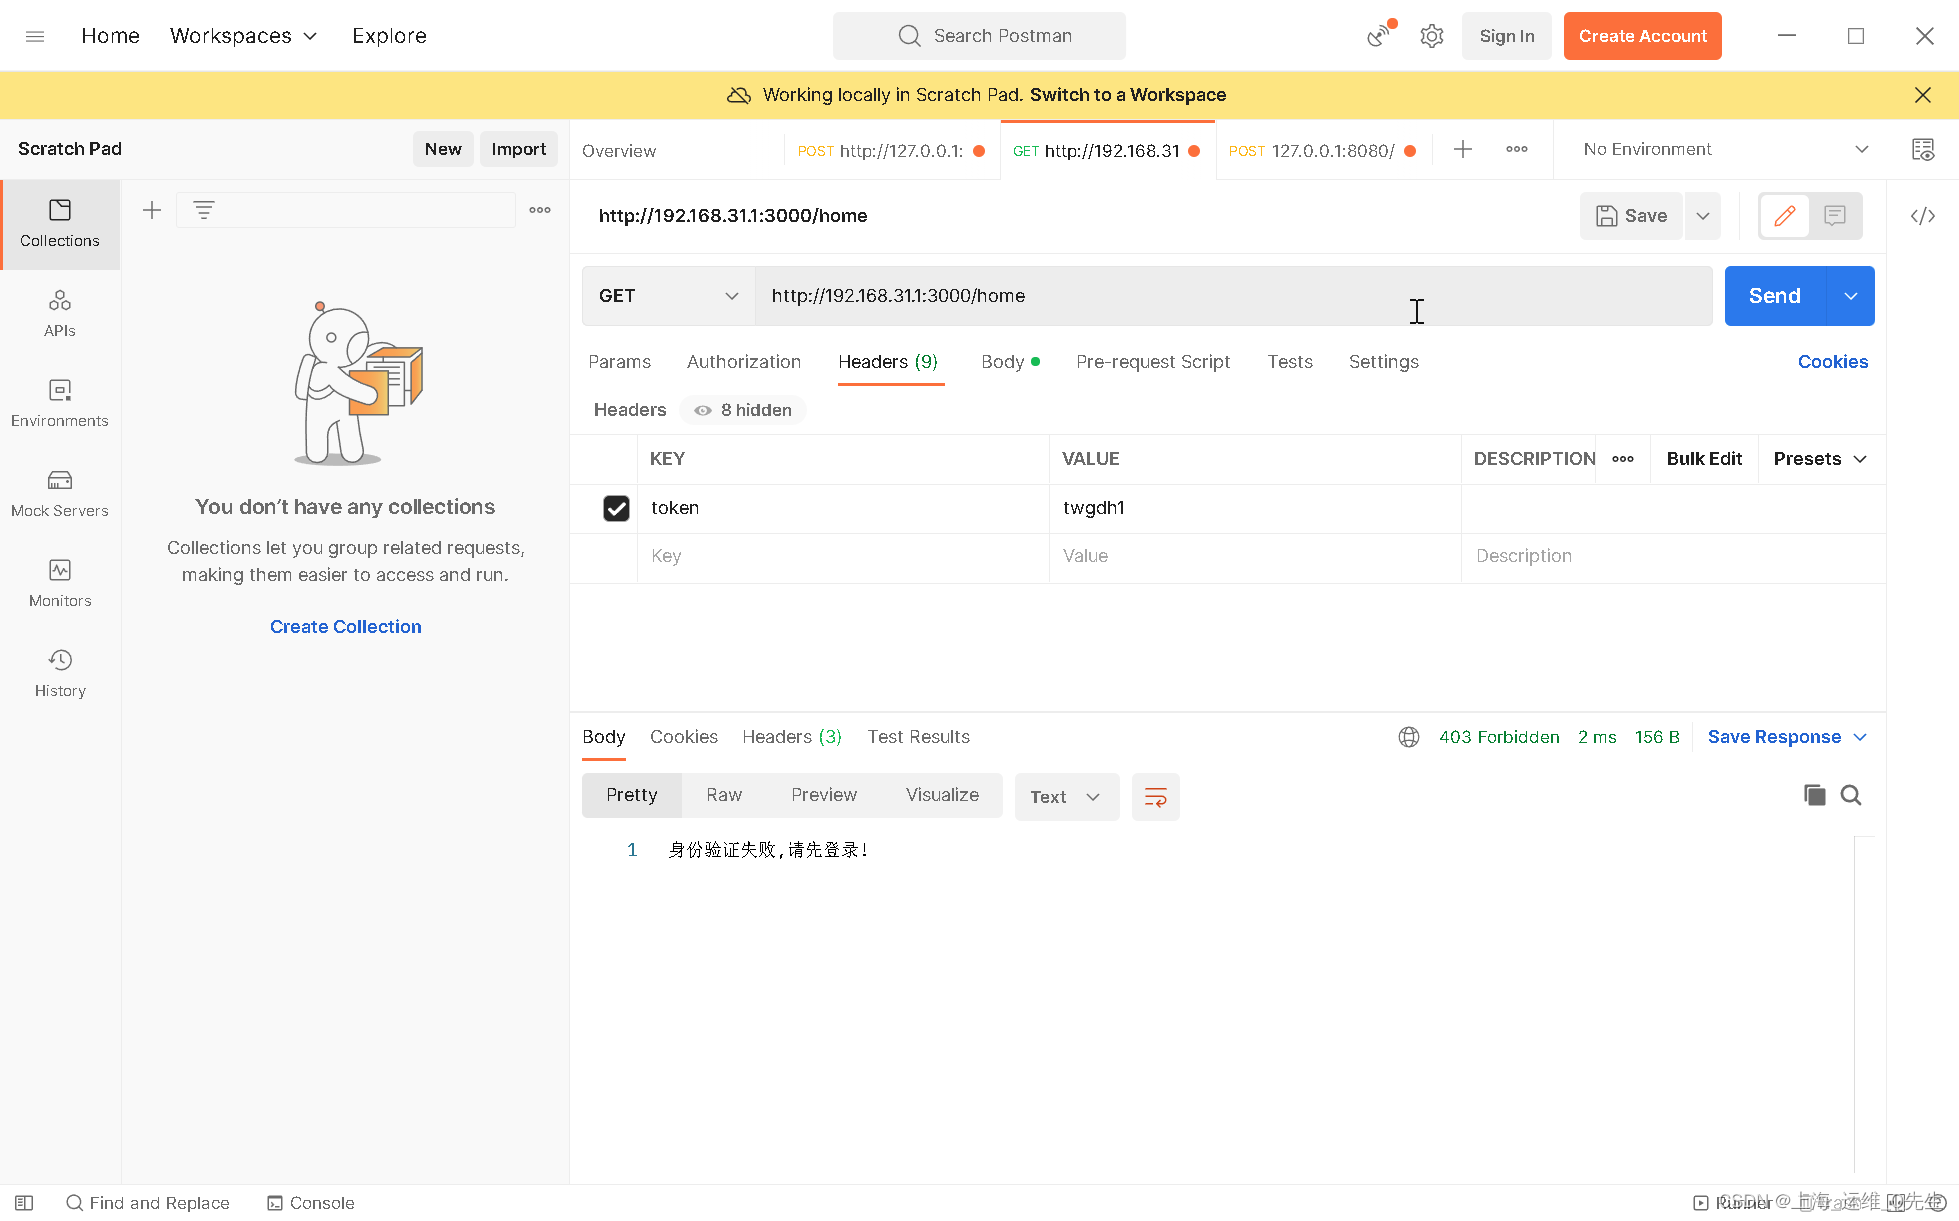Switch to edit mode pencil icon

point(1785,216)
